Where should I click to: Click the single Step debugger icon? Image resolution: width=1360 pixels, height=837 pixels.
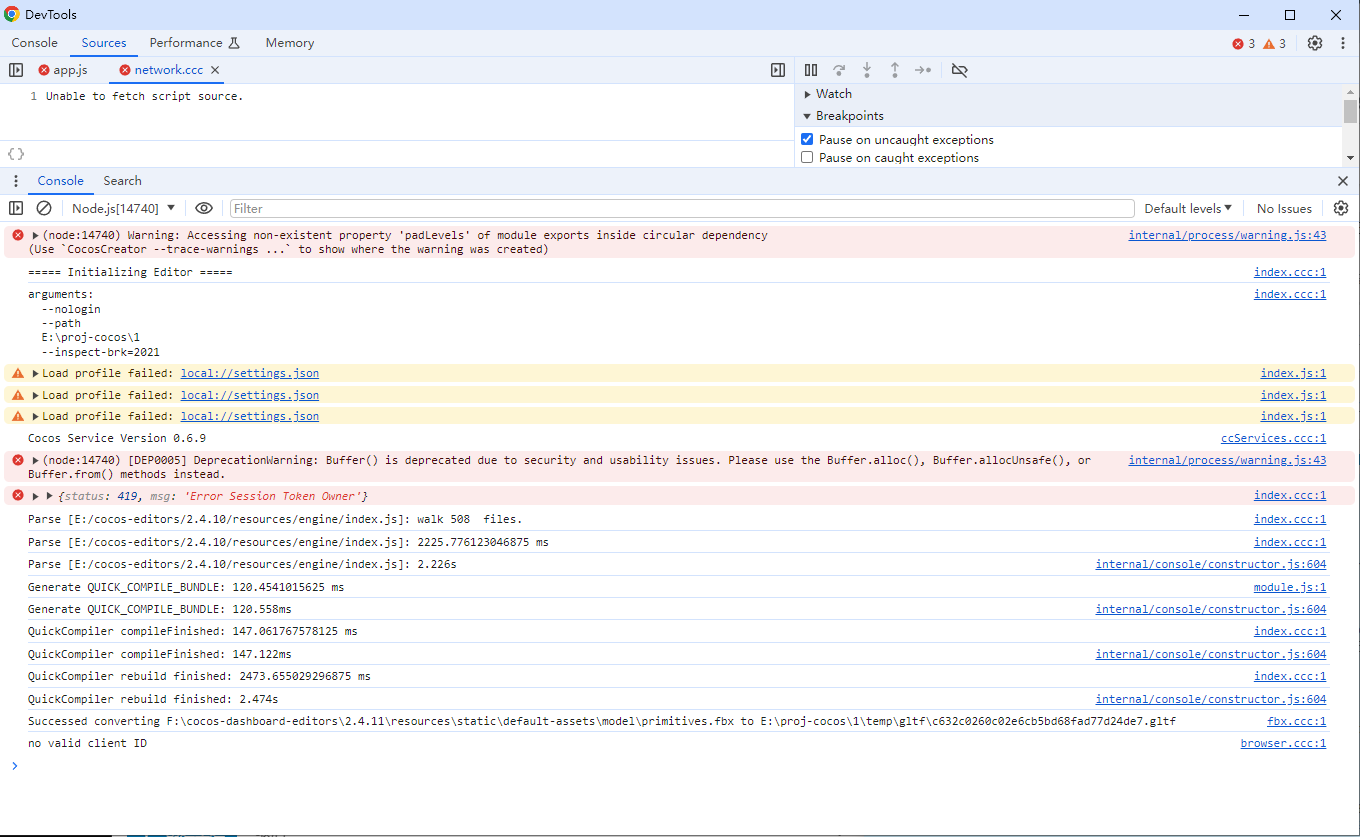(923, 70)
